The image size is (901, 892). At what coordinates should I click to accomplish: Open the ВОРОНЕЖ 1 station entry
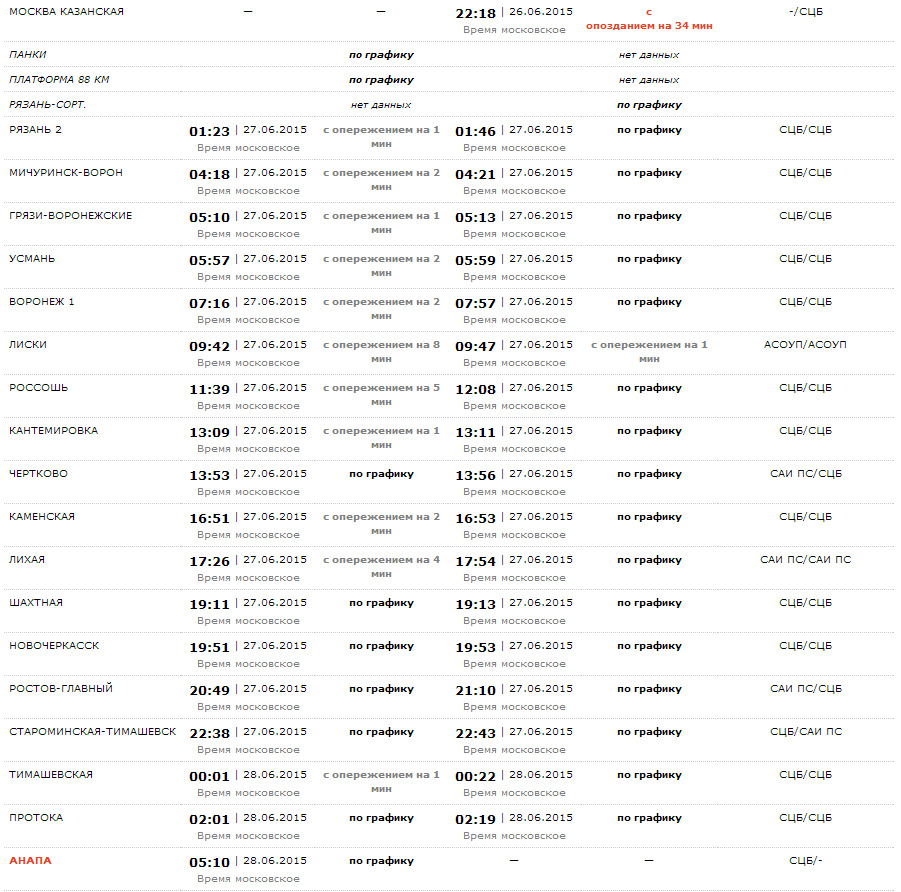pos(42,301)
